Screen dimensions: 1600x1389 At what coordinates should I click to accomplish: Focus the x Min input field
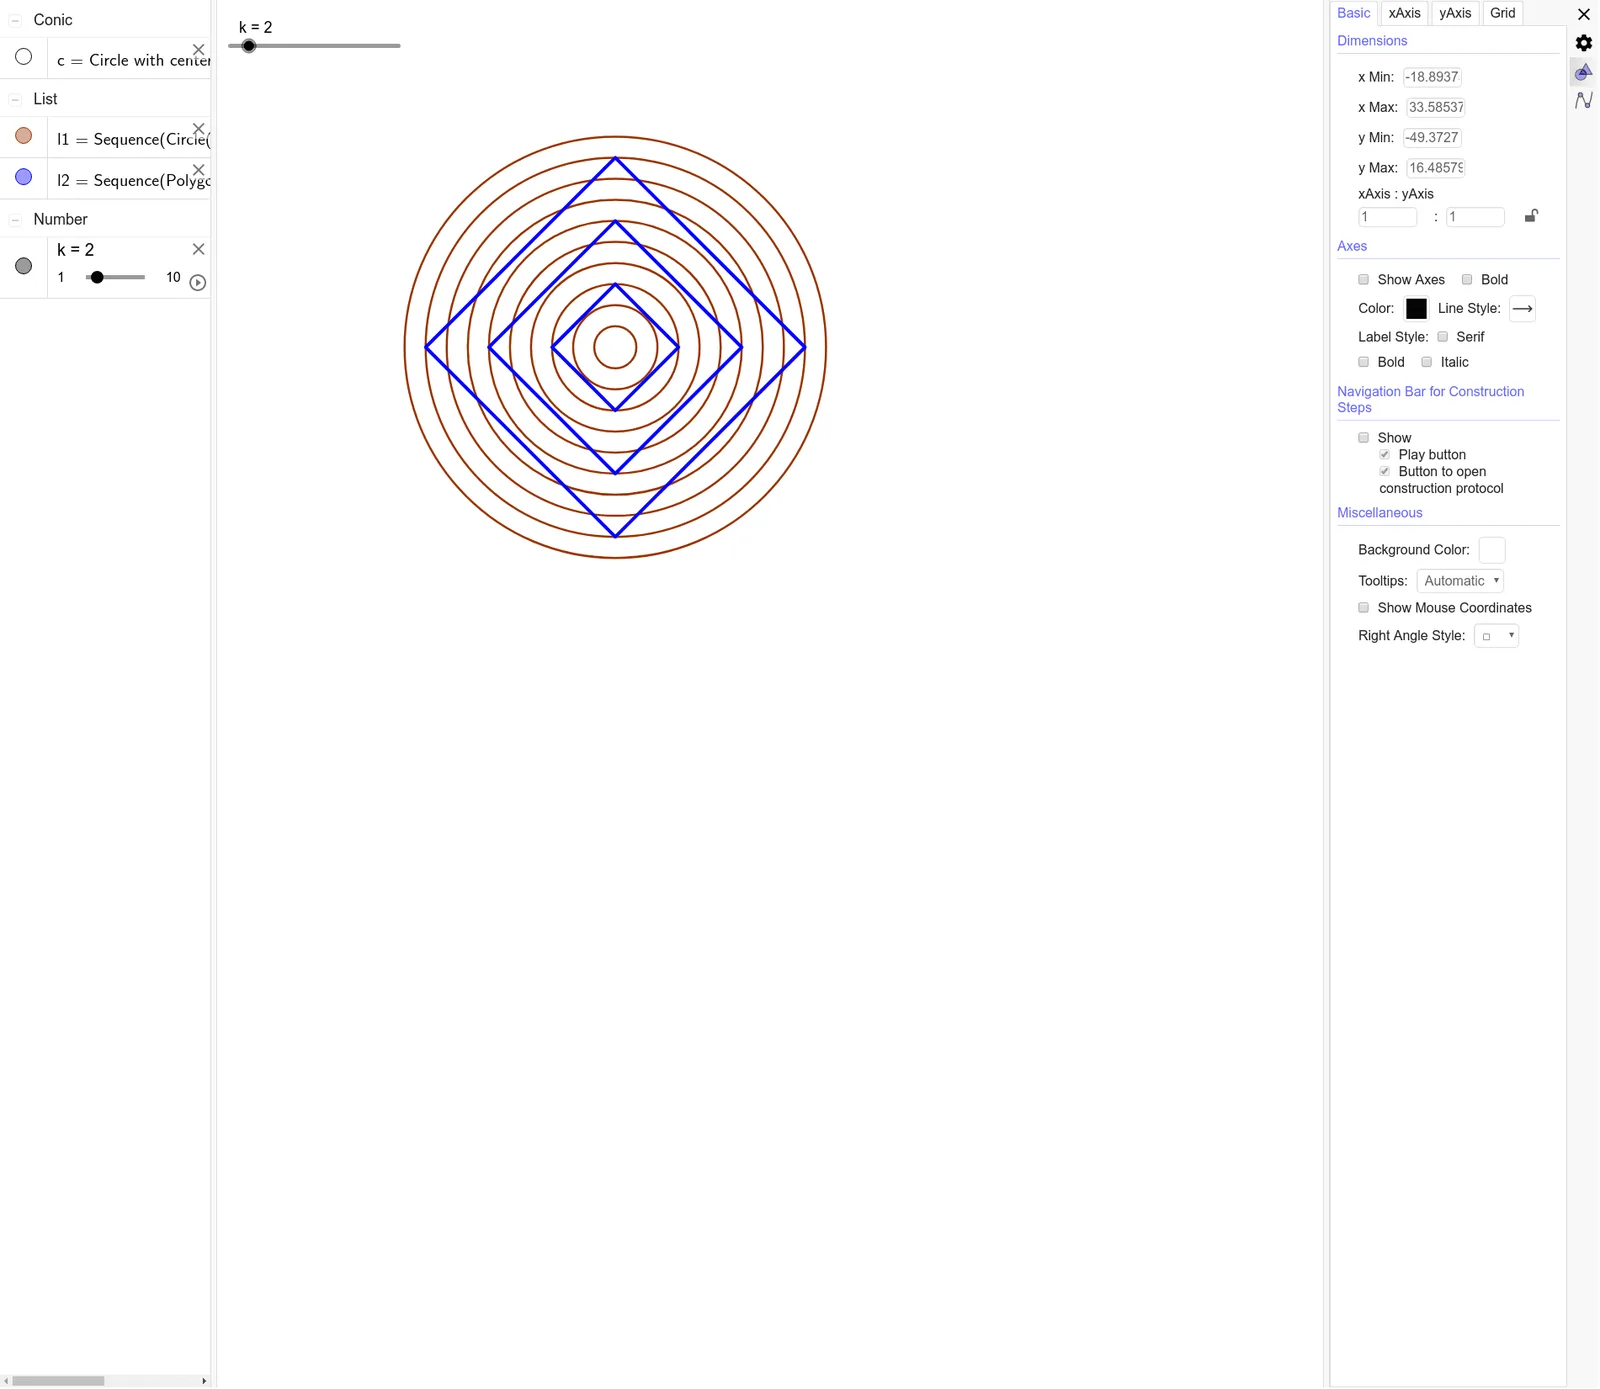[x=1432, y=77]
